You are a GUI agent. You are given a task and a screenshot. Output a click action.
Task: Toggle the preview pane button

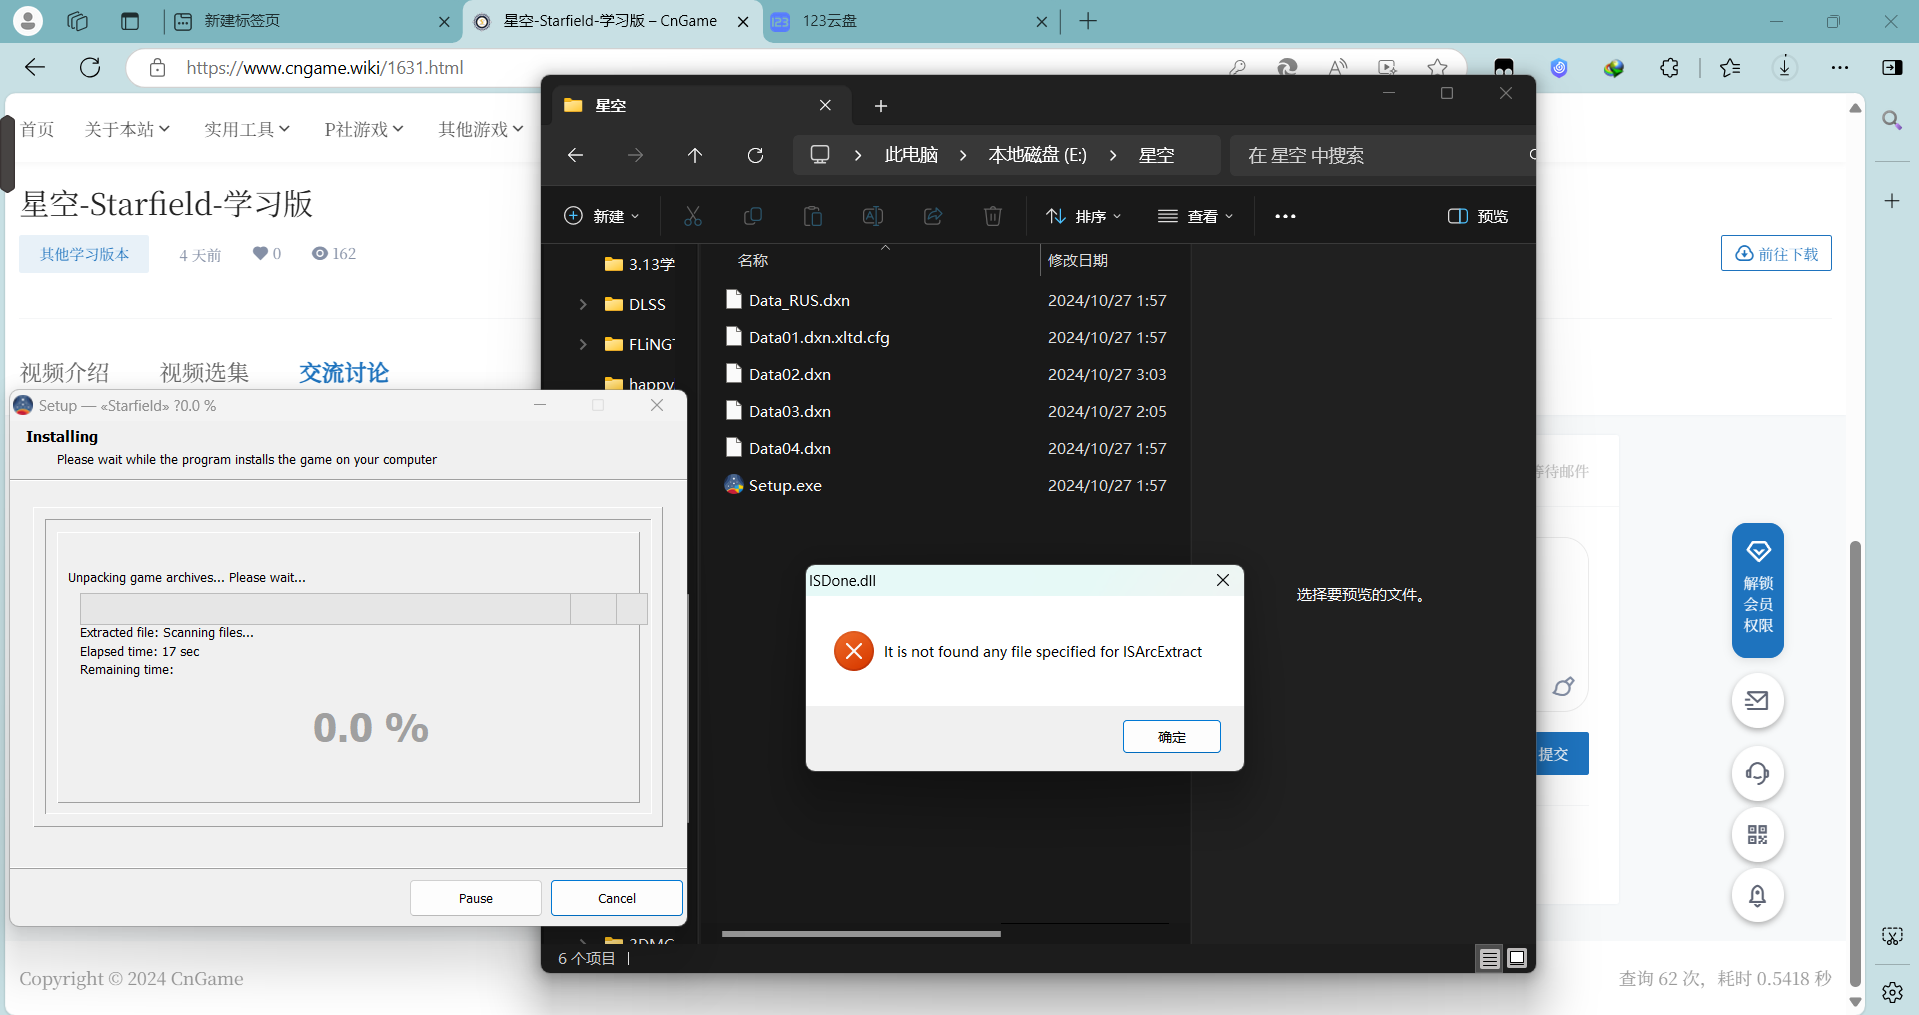[x=1477, y=216]
